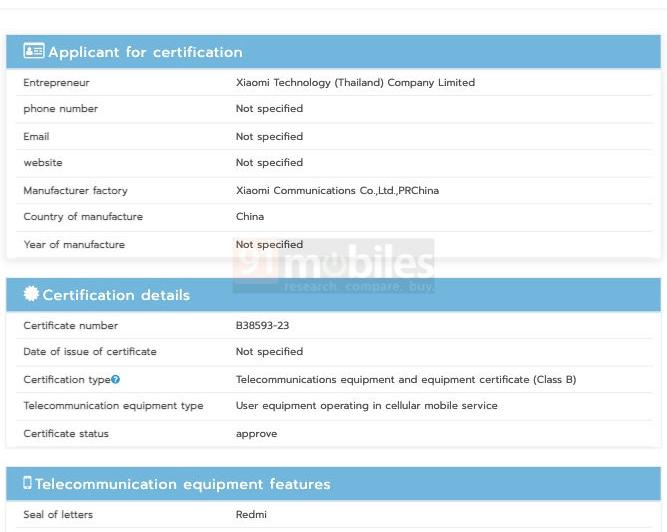Click Not specified in Year of manufacture row
This screenshot has width=667, height=532.
pyautogui.click(x=269, y=245)
